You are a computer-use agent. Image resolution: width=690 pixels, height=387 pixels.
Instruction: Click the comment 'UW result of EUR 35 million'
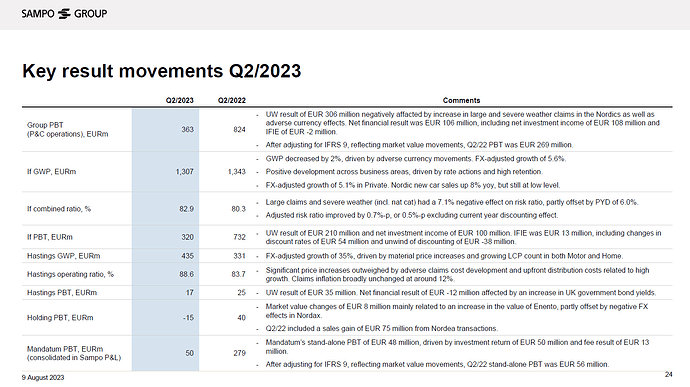tap(461, 293)
